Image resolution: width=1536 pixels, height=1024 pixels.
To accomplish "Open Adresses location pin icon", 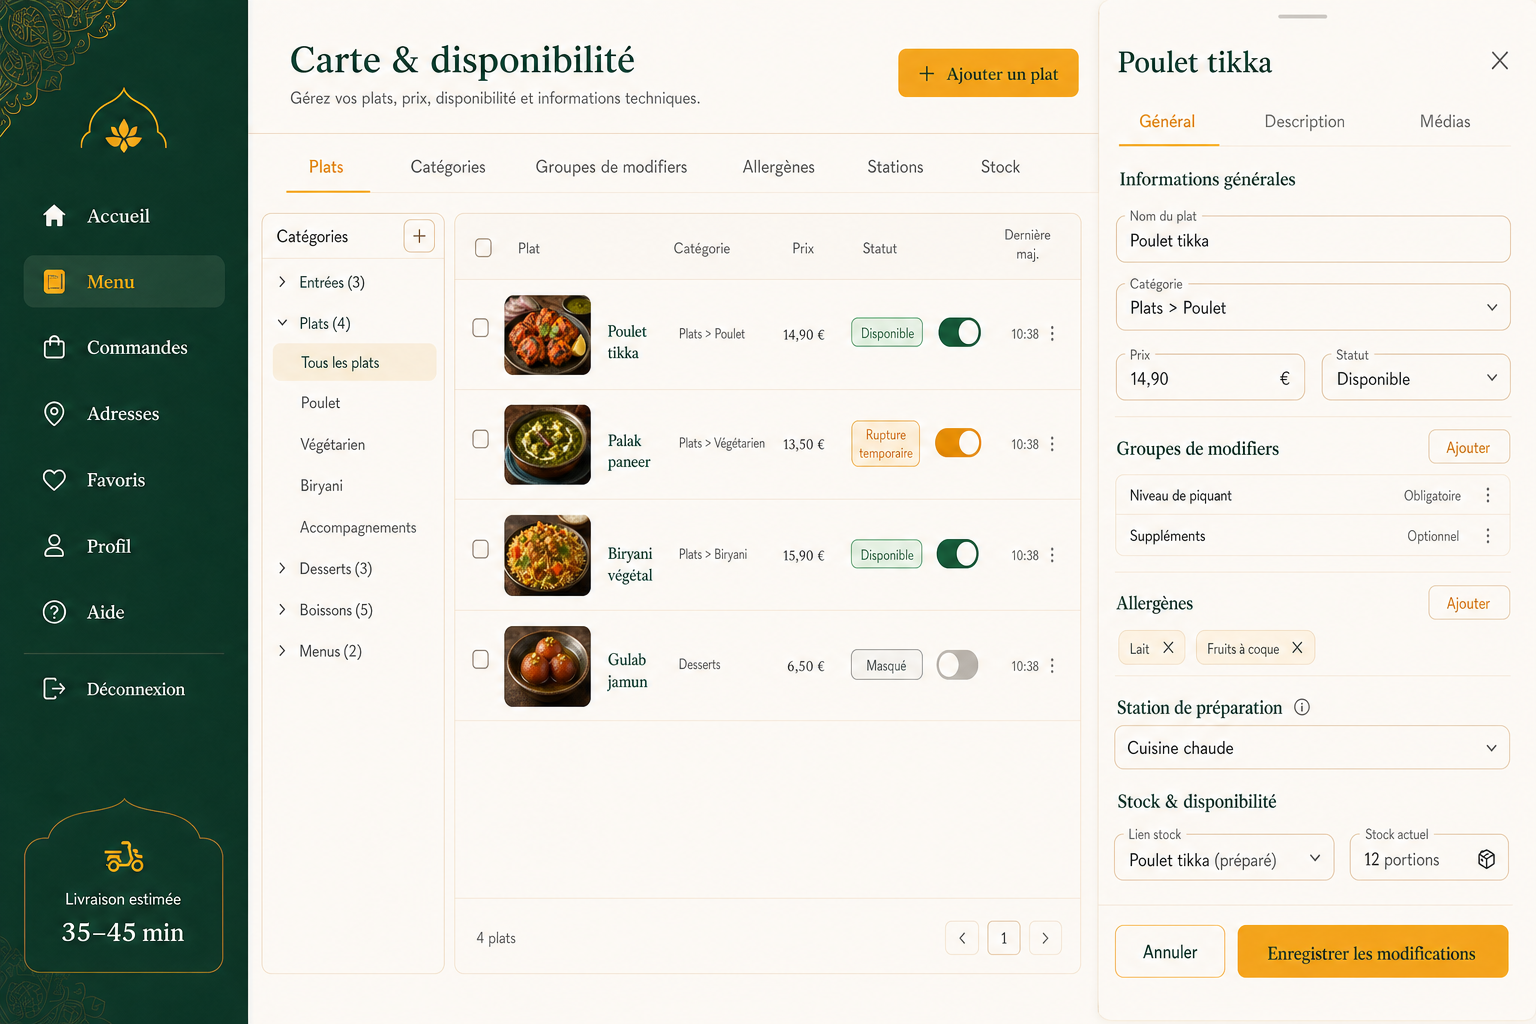I will point(54,413).
